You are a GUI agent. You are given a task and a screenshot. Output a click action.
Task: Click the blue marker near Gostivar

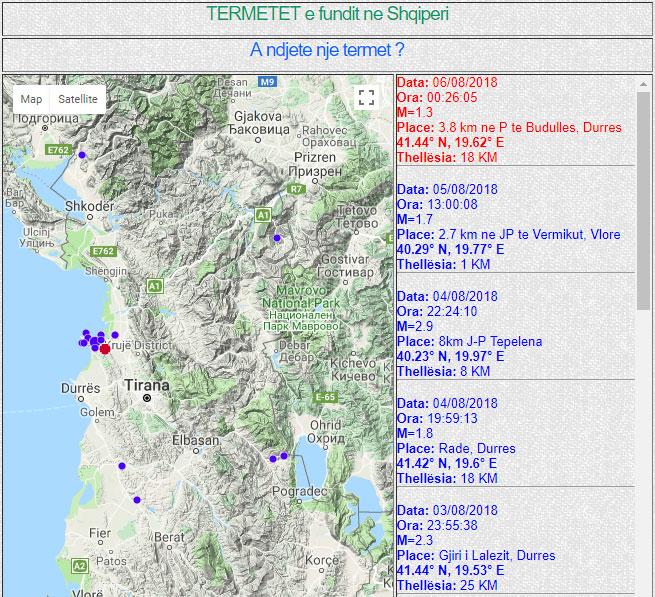pos(277,237)
